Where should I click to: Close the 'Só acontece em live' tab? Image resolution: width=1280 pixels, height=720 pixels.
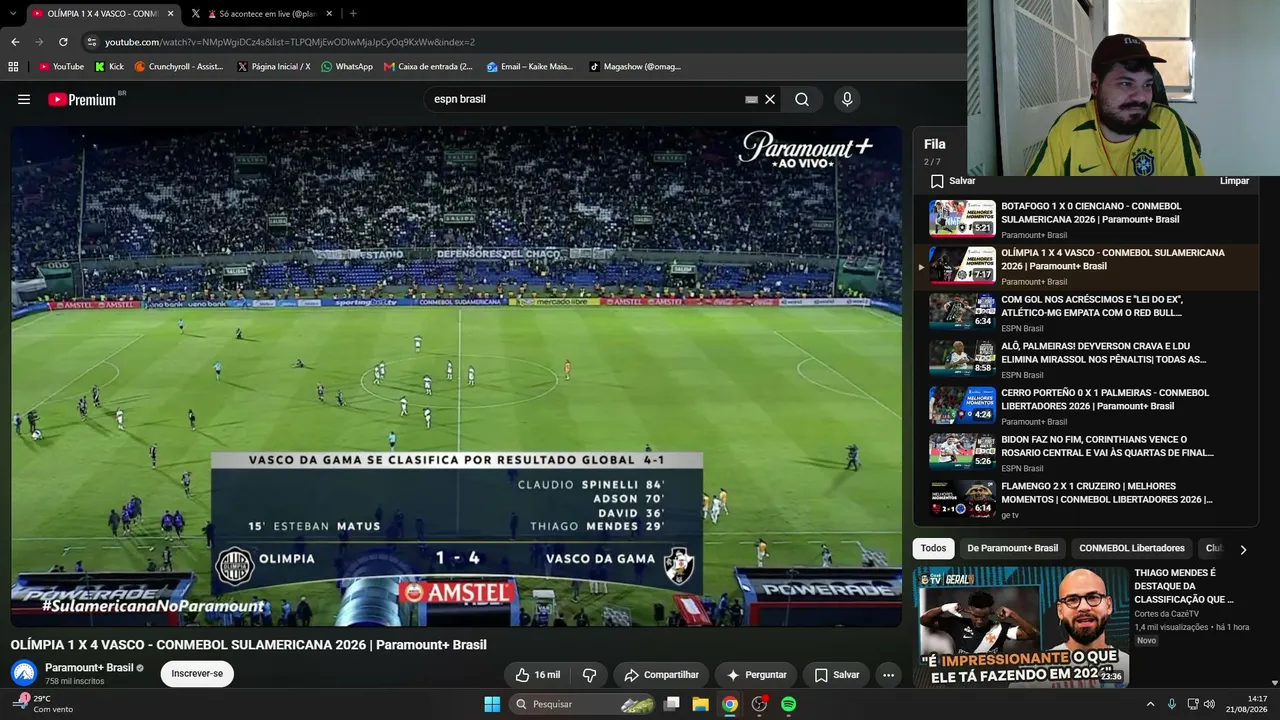tap(331, 14)
